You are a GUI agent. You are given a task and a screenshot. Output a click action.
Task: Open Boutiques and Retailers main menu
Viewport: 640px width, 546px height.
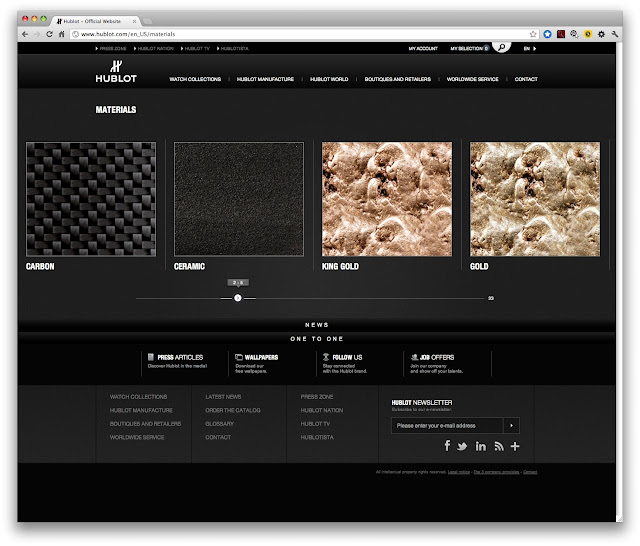(398, 79)
